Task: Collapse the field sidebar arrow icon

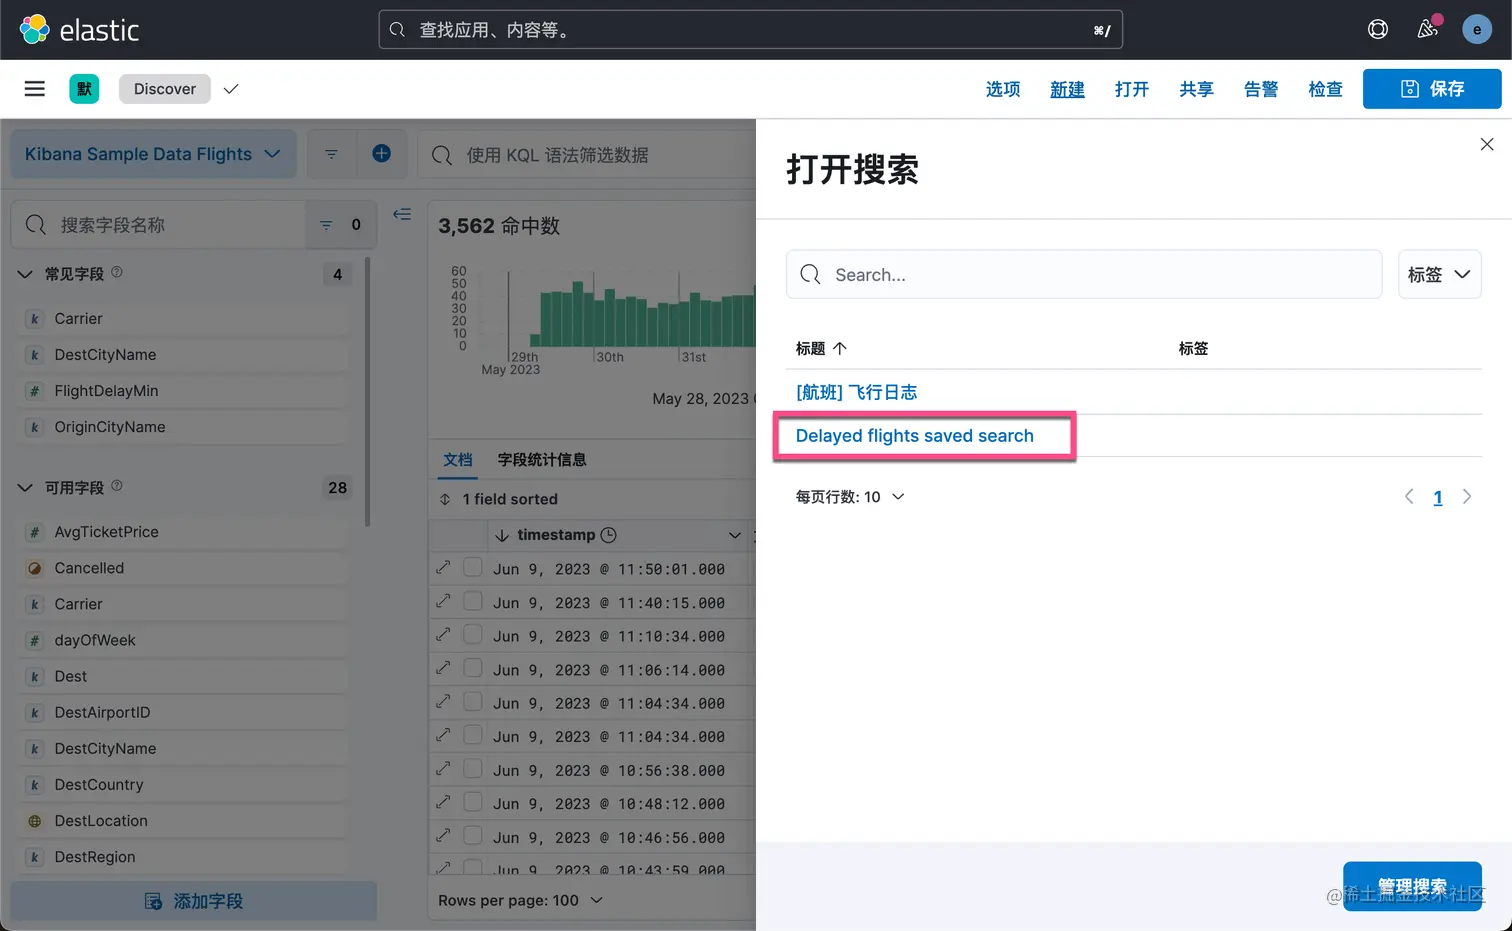Action: point(402,214)
